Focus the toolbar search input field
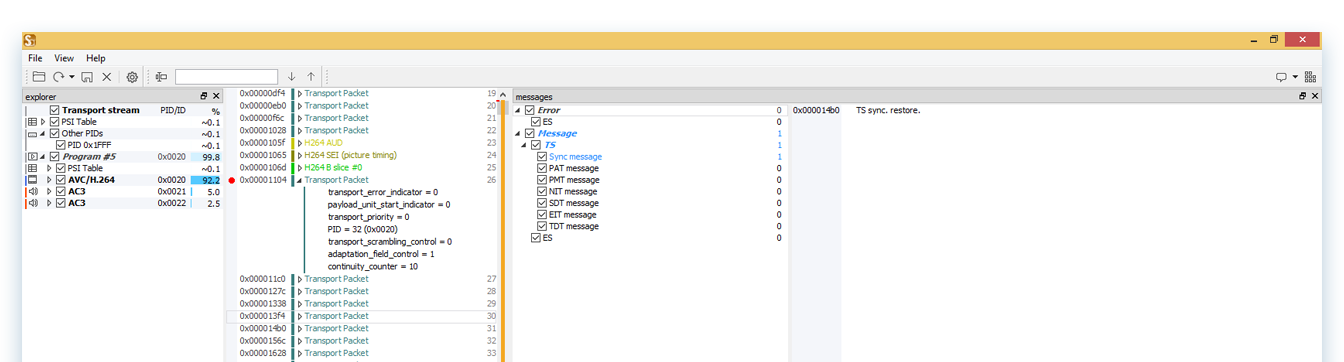This screenshot has width=1344, height=362. click(226, 77)
